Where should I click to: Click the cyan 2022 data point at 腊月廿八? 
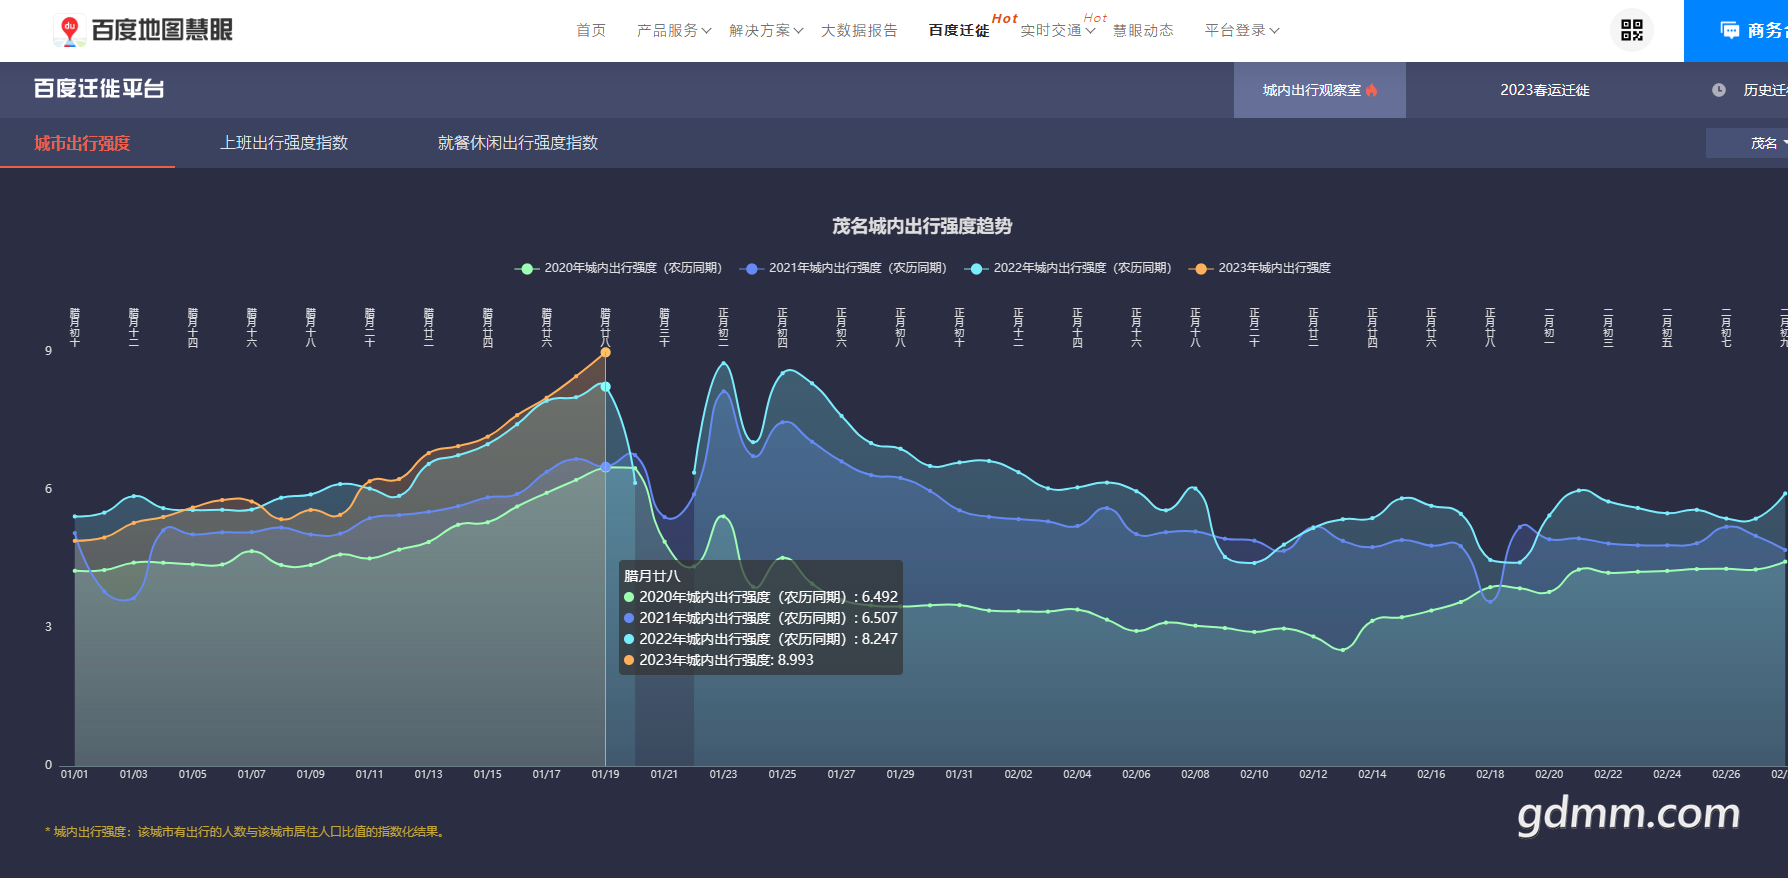point(605,386)
